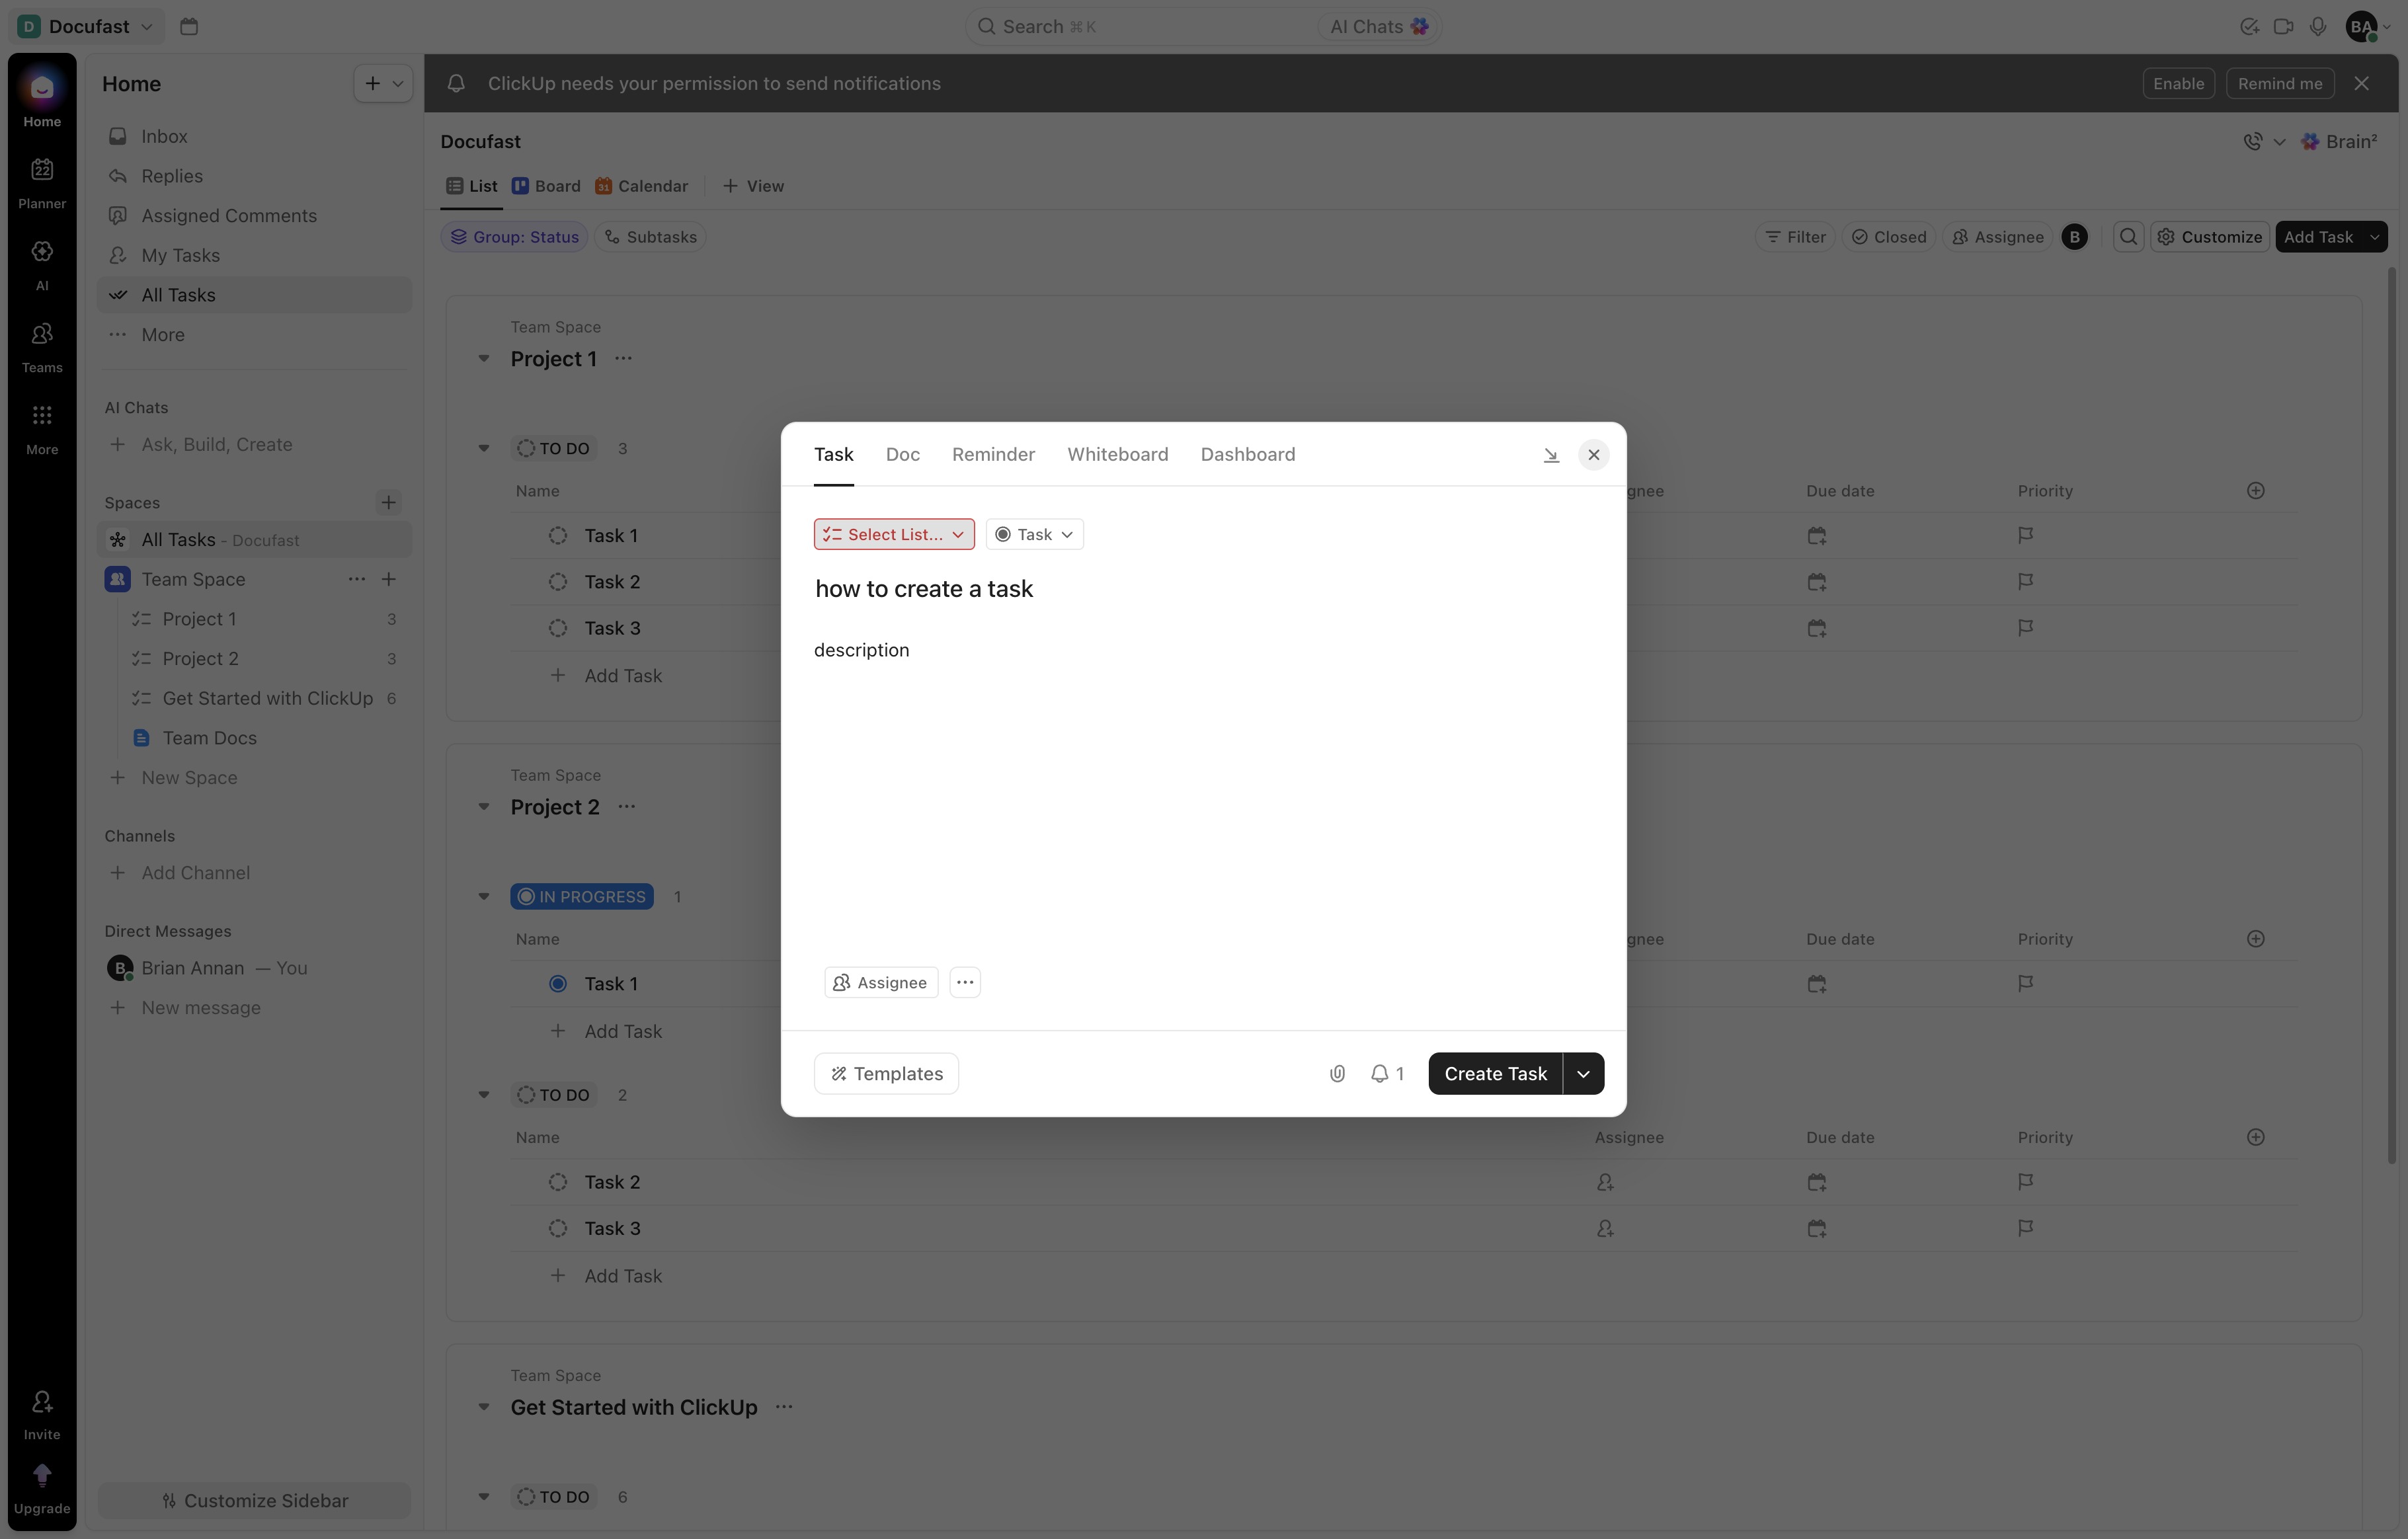The image size is (2408, 1539).
Task: Switch to the Dashboard tab
Action: [x=1247, y=455]
